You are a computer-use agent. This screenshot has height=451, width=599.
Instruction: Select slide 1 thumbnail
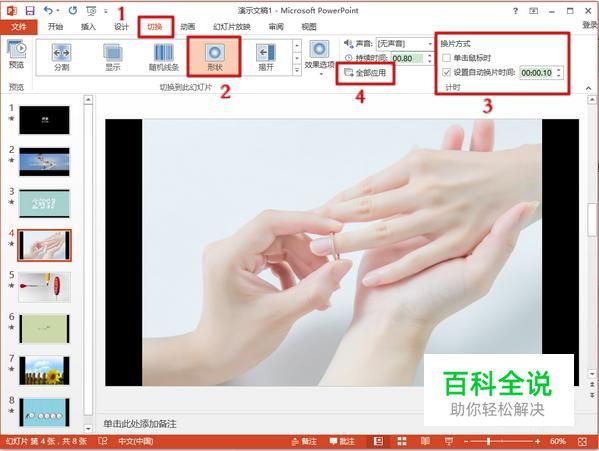point(44,120)
